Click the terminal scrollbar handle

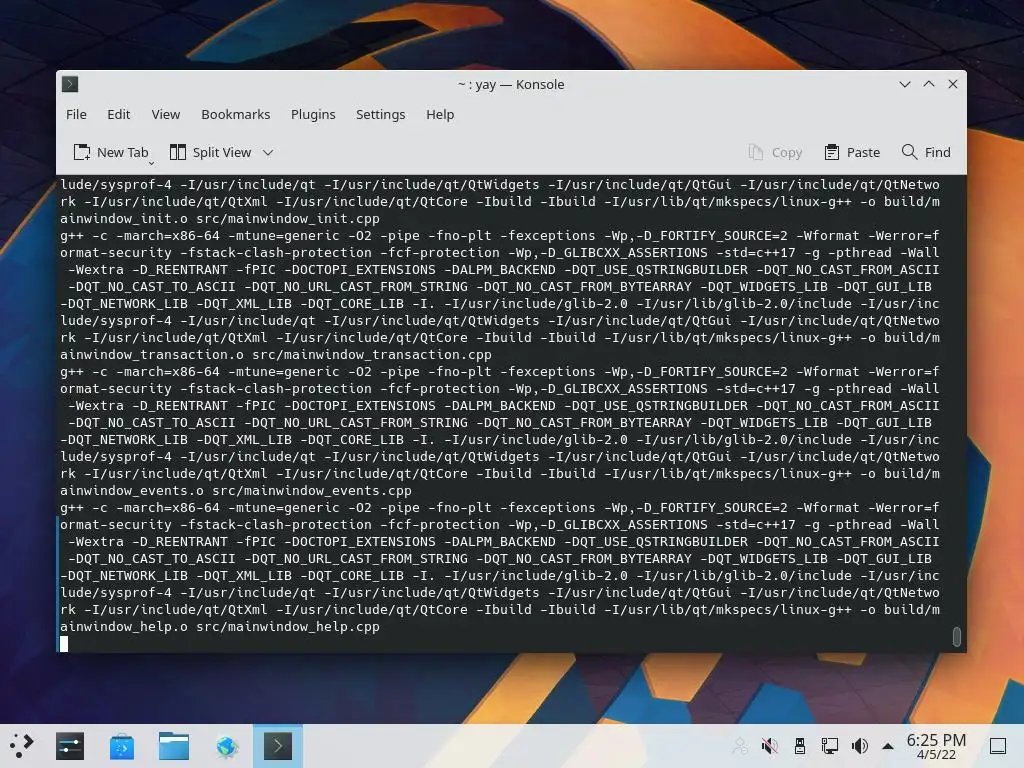957,636
